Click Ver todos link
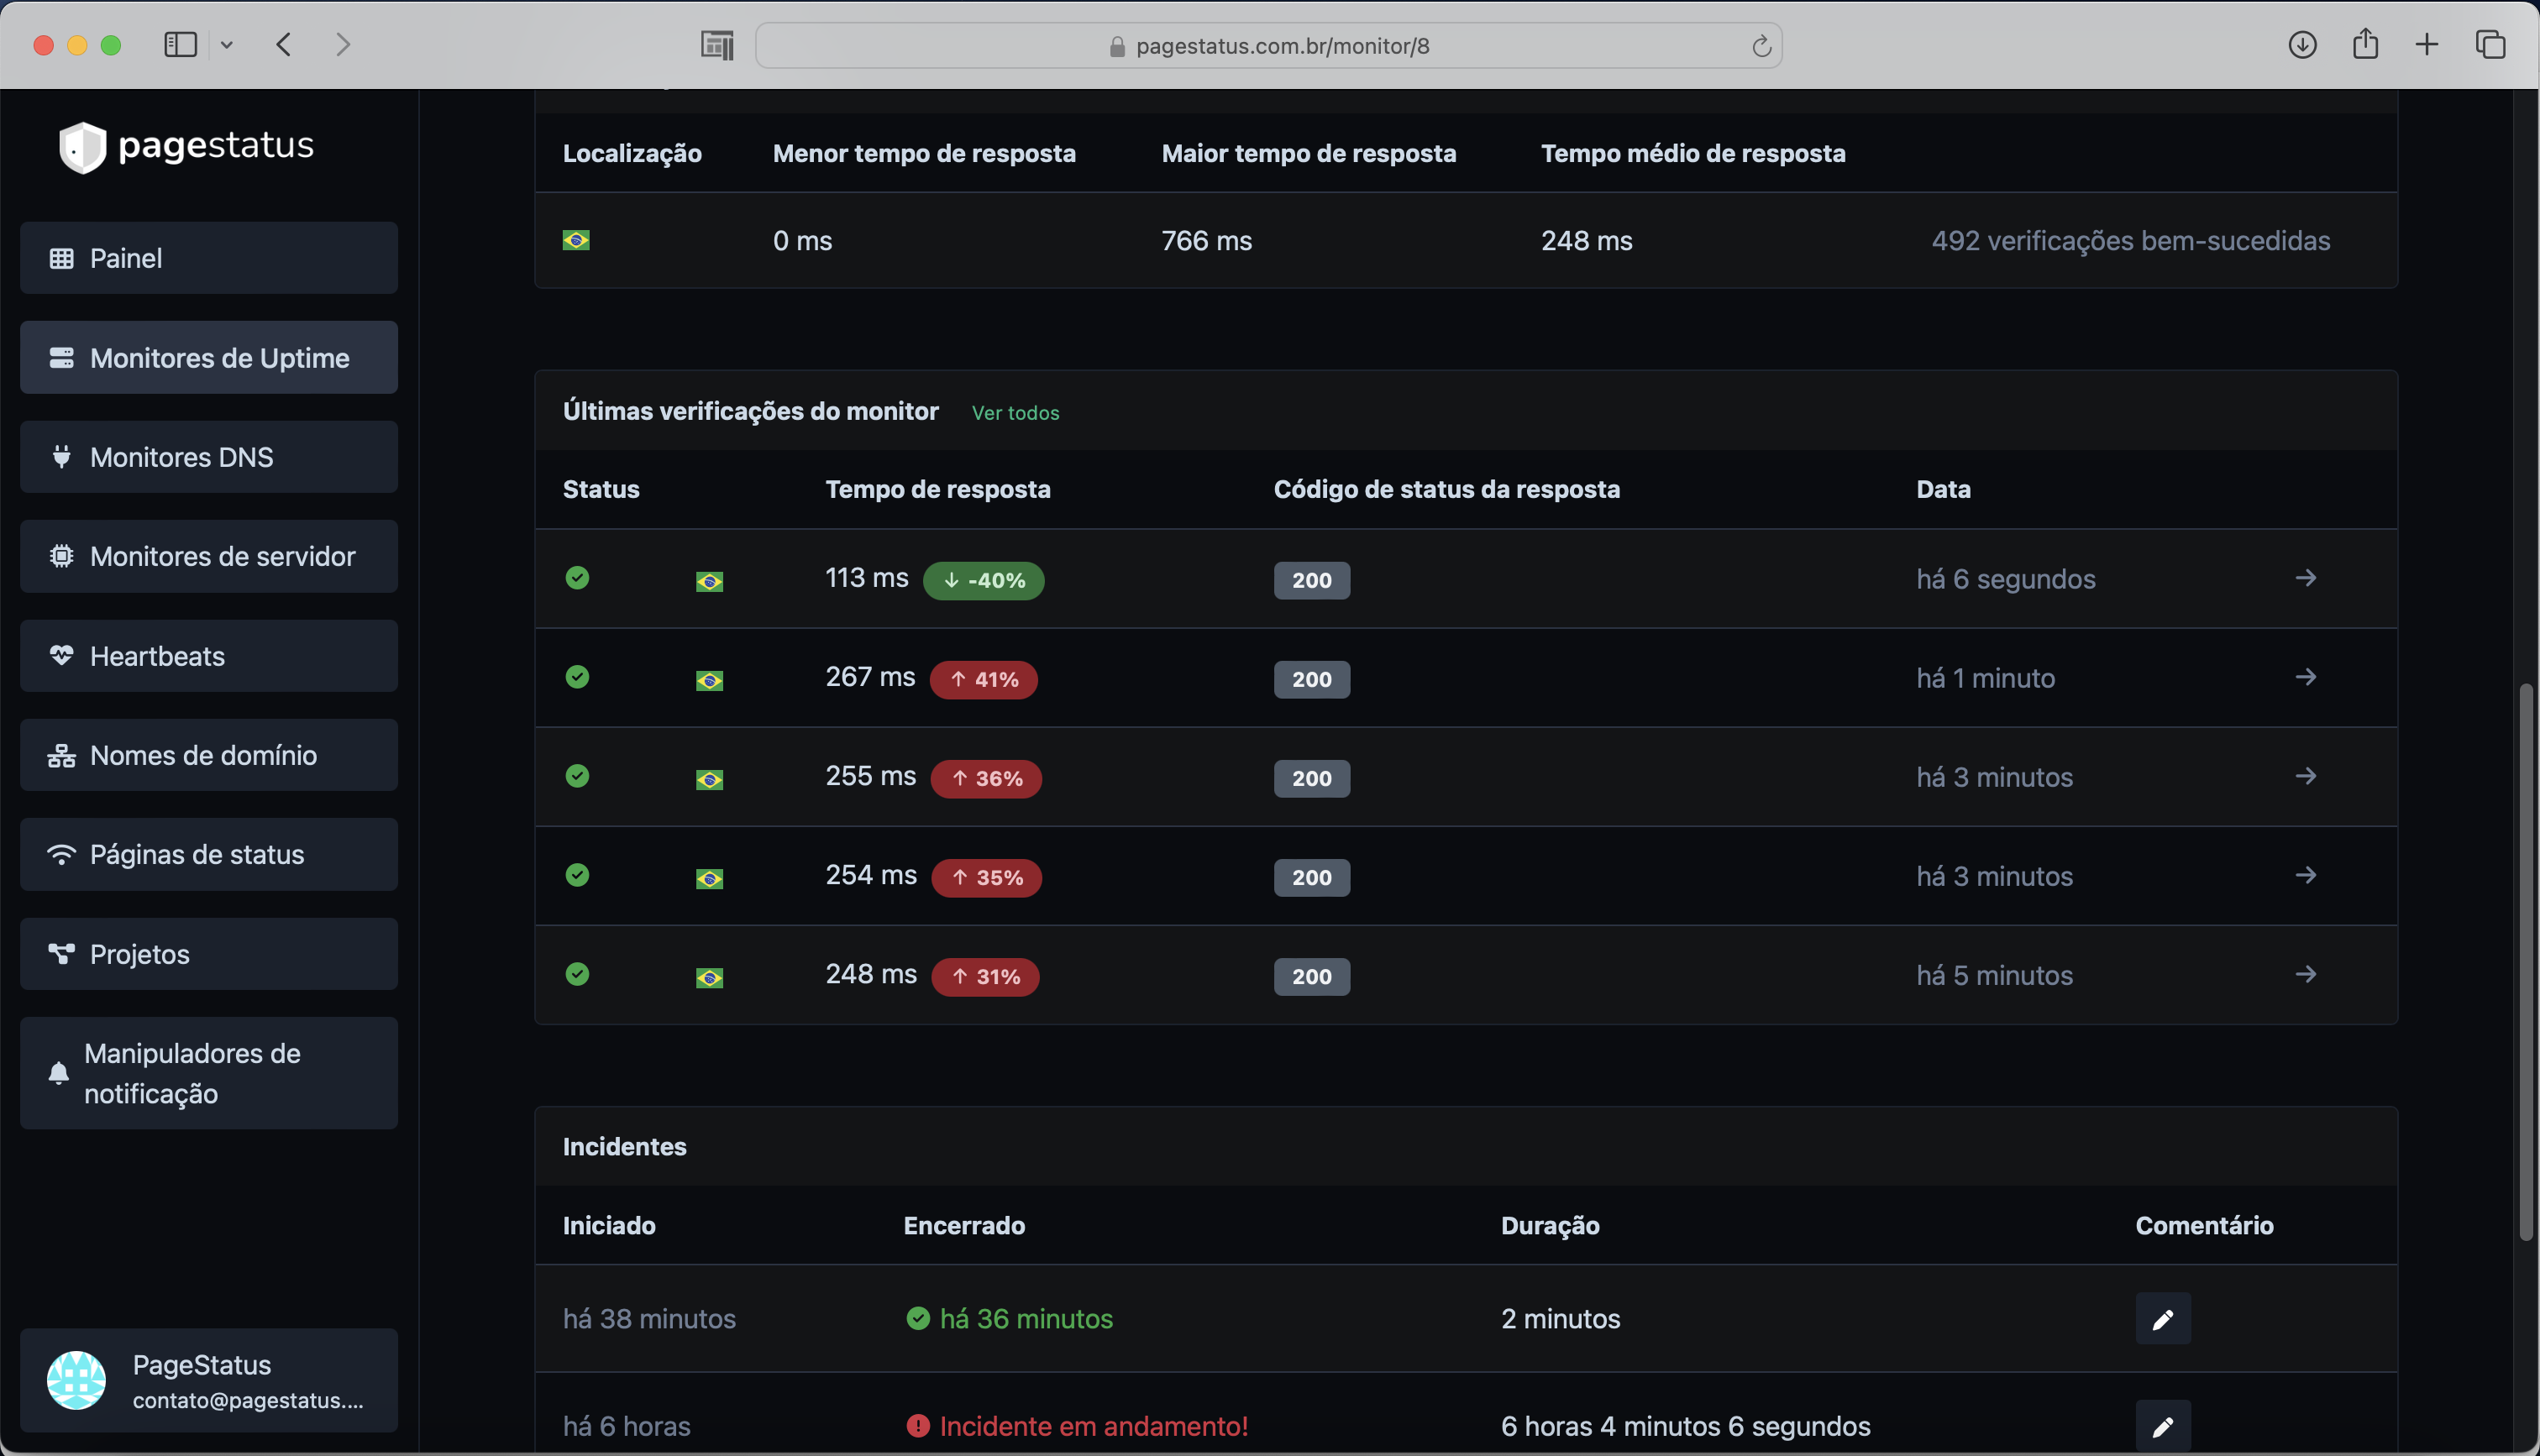The image size is (2540, 1456). pos(1015,413)
